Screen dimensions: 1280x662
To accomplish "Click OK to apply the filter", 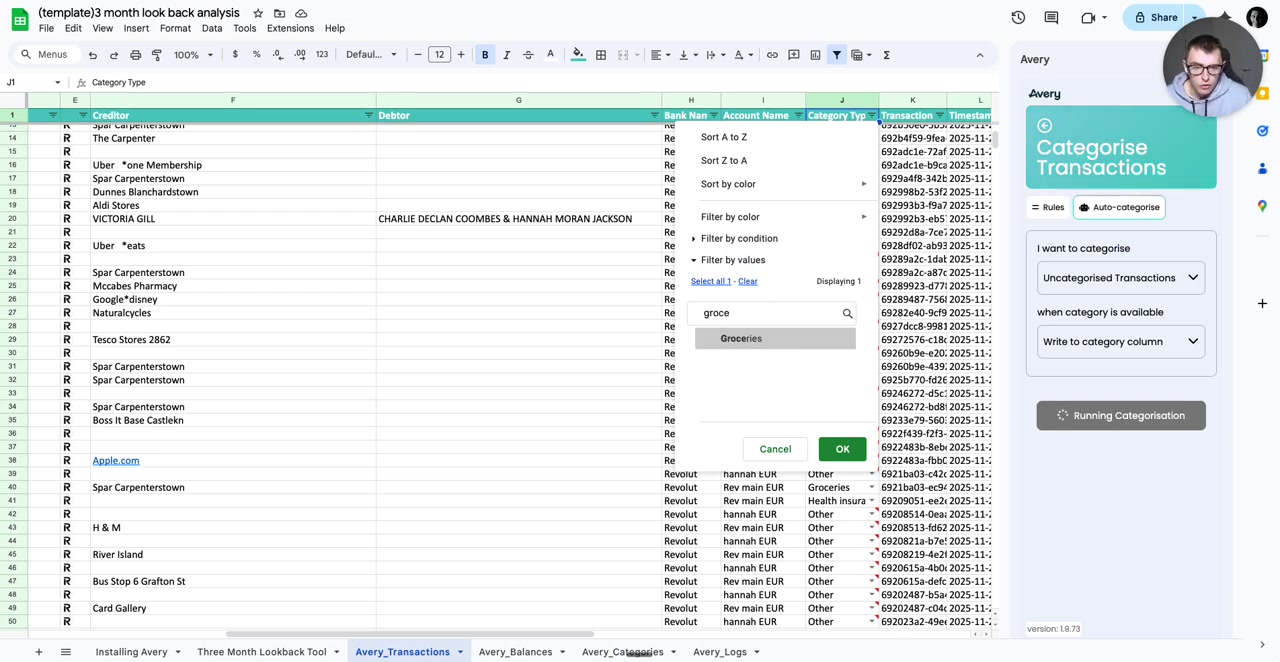I will coord(842,449).
